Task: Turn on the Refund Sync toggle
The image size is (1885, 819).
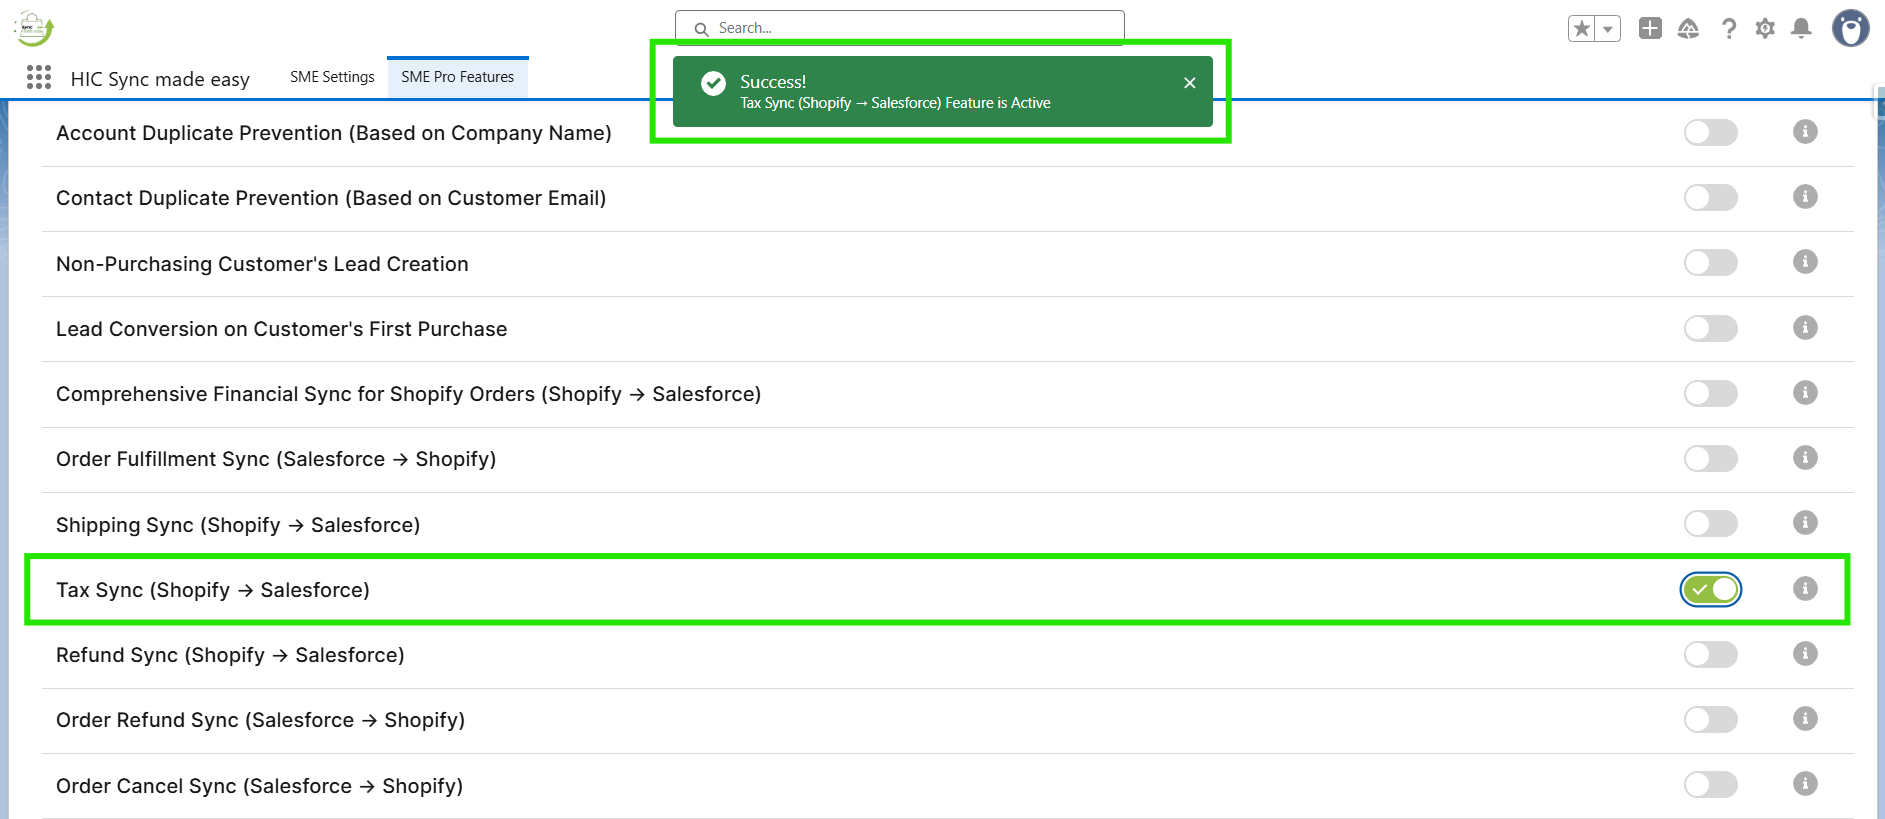Action: coord(1710,655)
